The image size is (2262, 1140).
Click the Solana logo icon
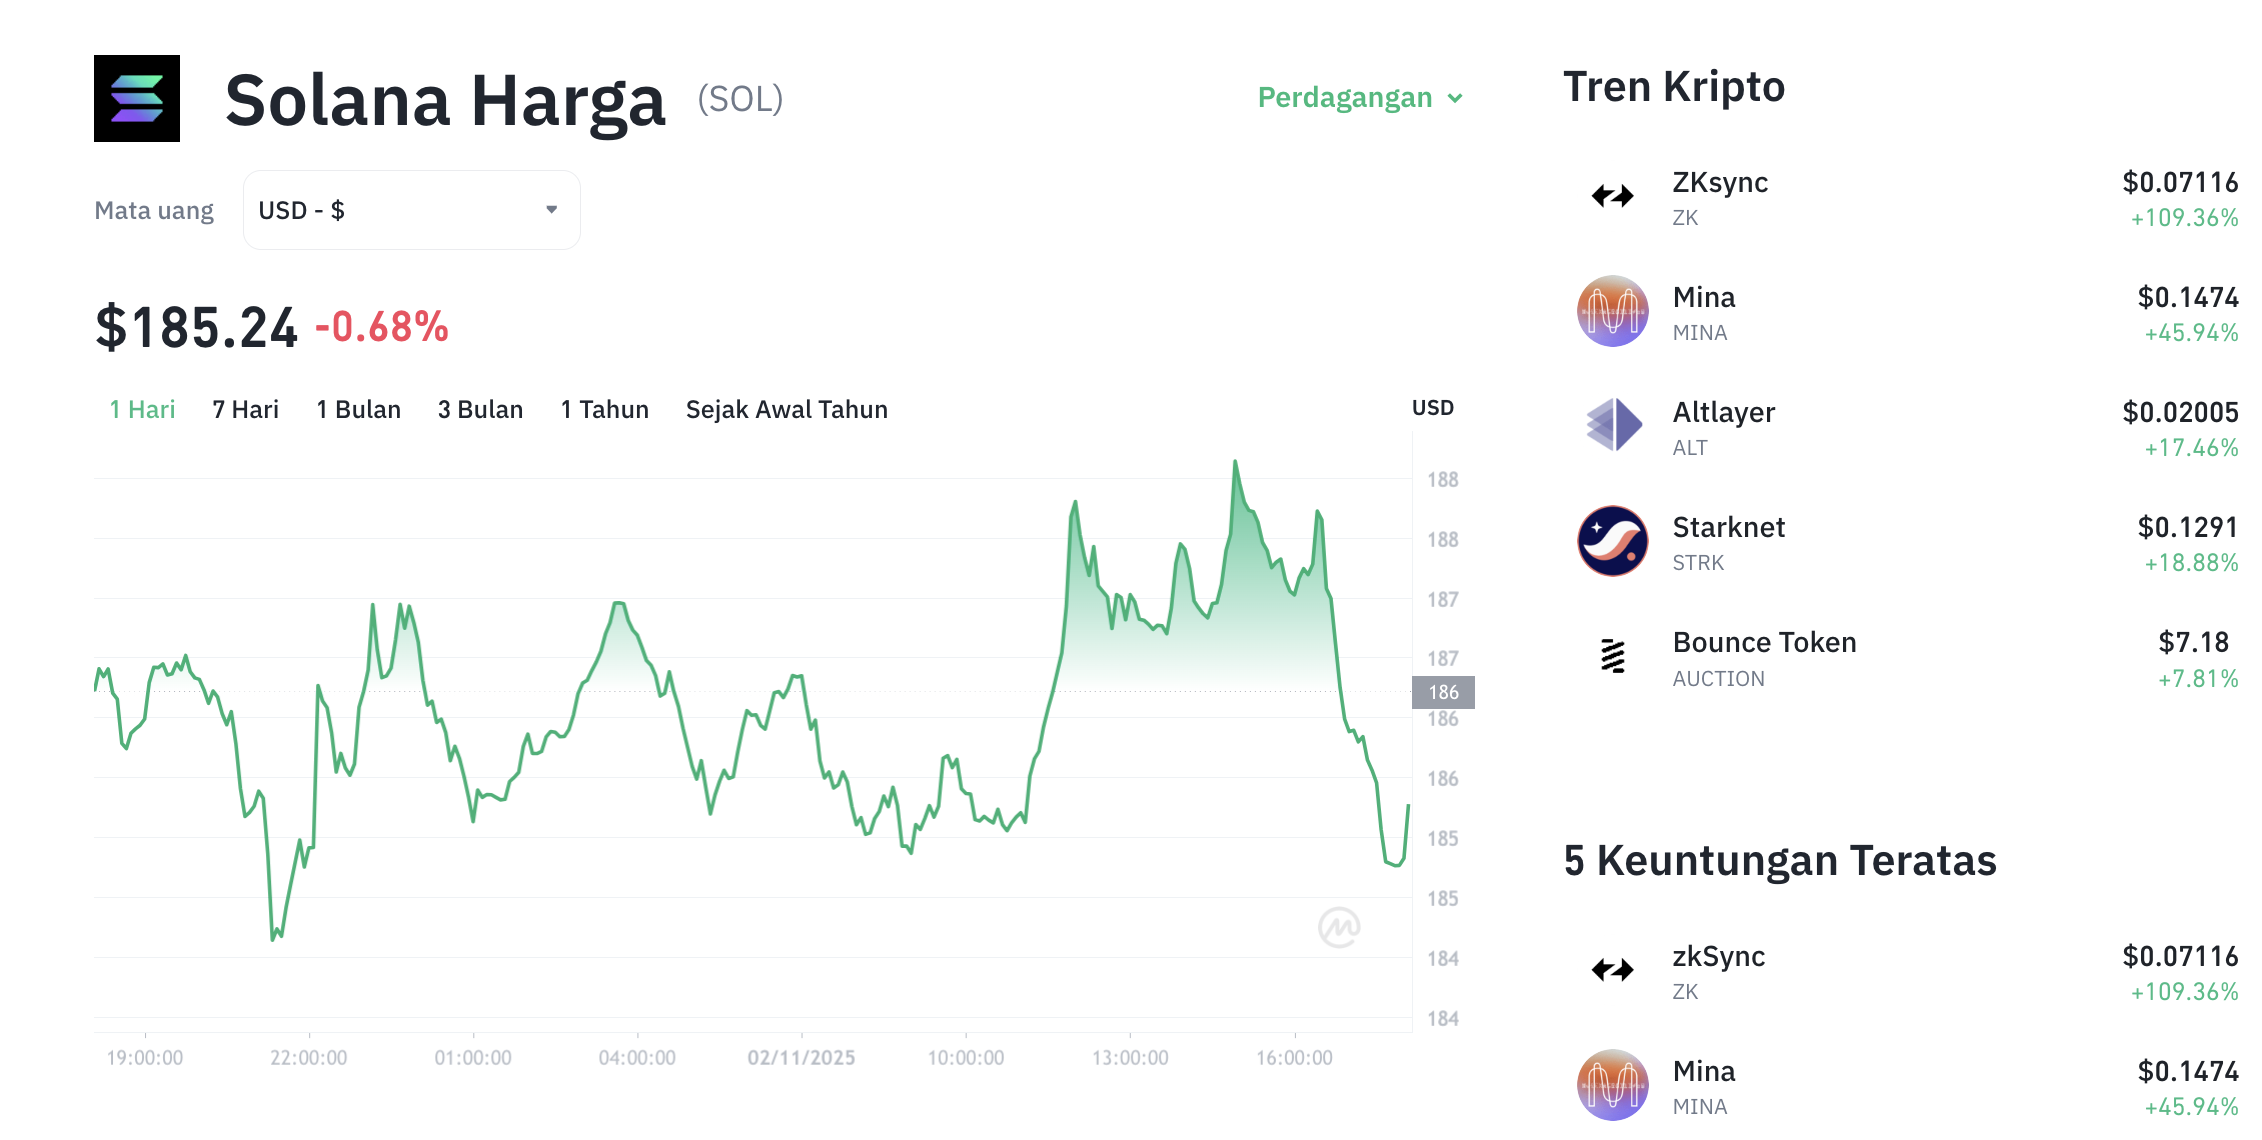coord(137,98)
